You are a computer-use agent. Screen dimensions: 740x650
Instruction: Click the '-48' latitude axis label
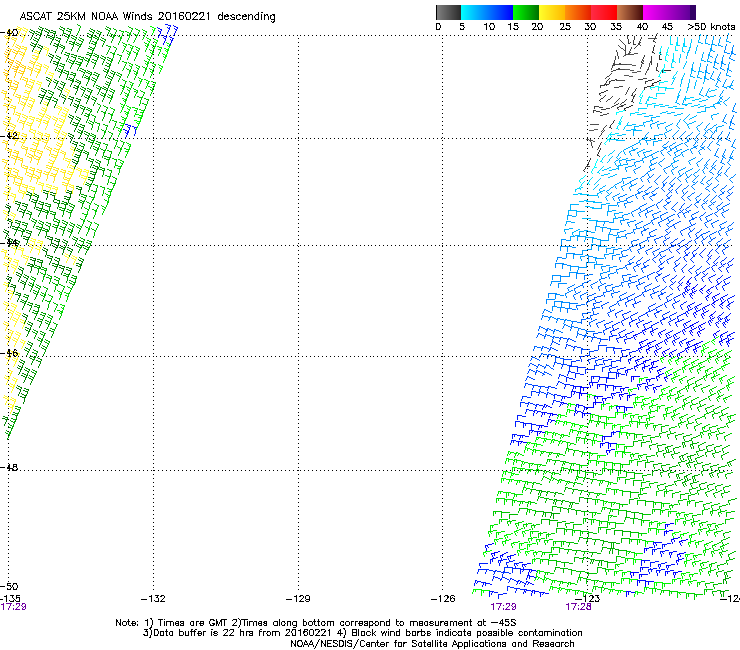pos(9,467)
